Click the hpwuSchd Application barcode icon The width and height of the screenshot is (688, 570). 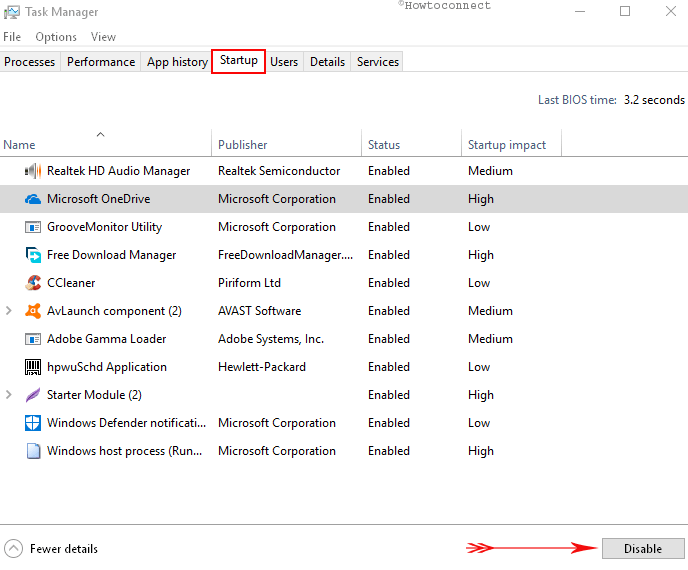point(33,367)
